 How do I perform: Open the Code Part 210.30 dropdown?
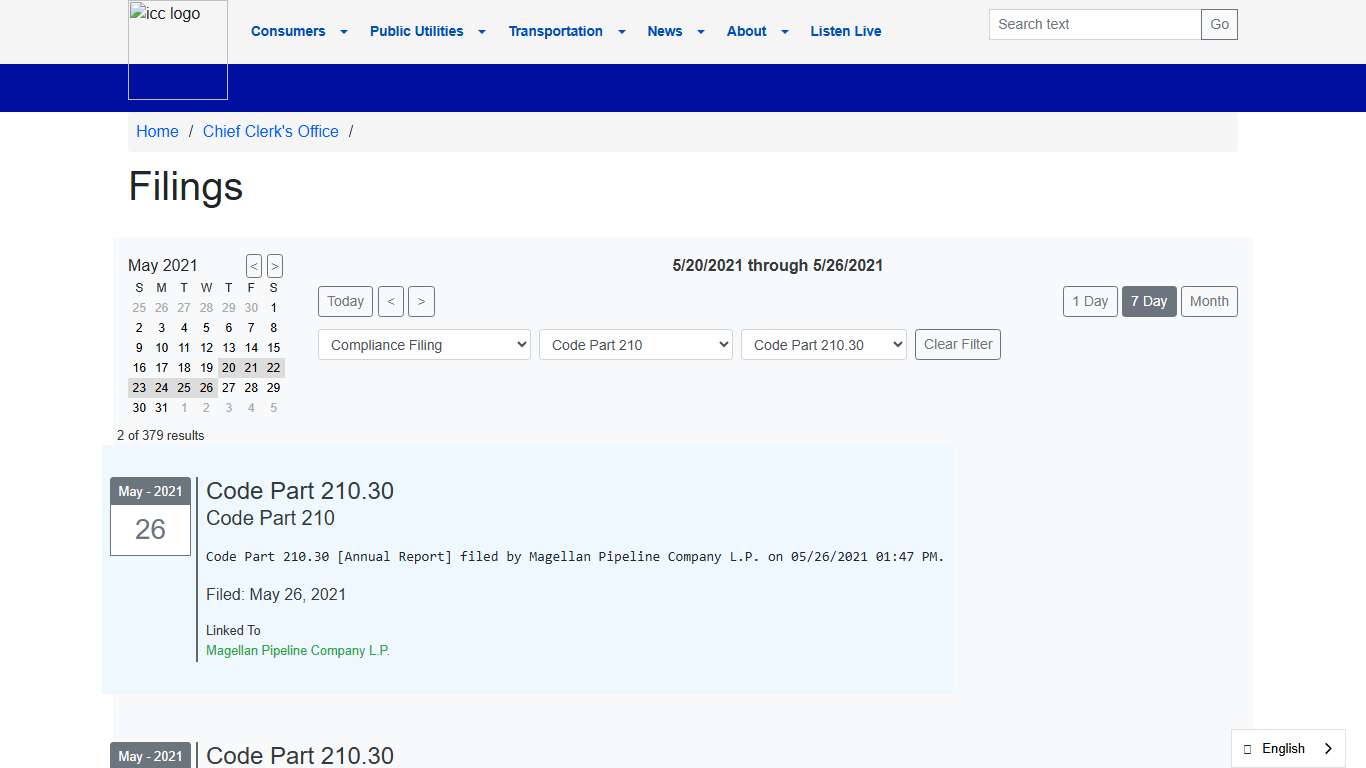[823, 345]
